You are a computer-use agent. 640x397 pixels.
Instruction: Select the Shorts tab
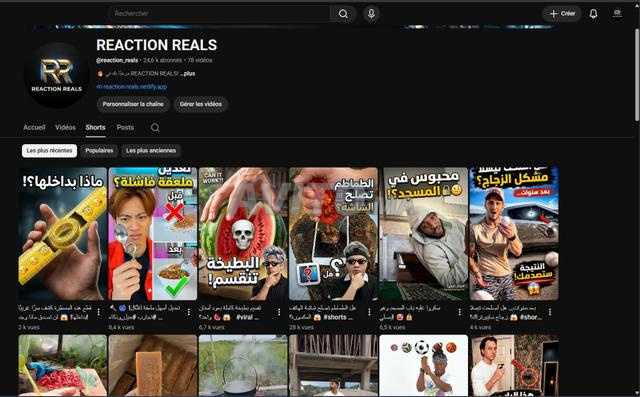pyautogui.click(x=96, y=128)
